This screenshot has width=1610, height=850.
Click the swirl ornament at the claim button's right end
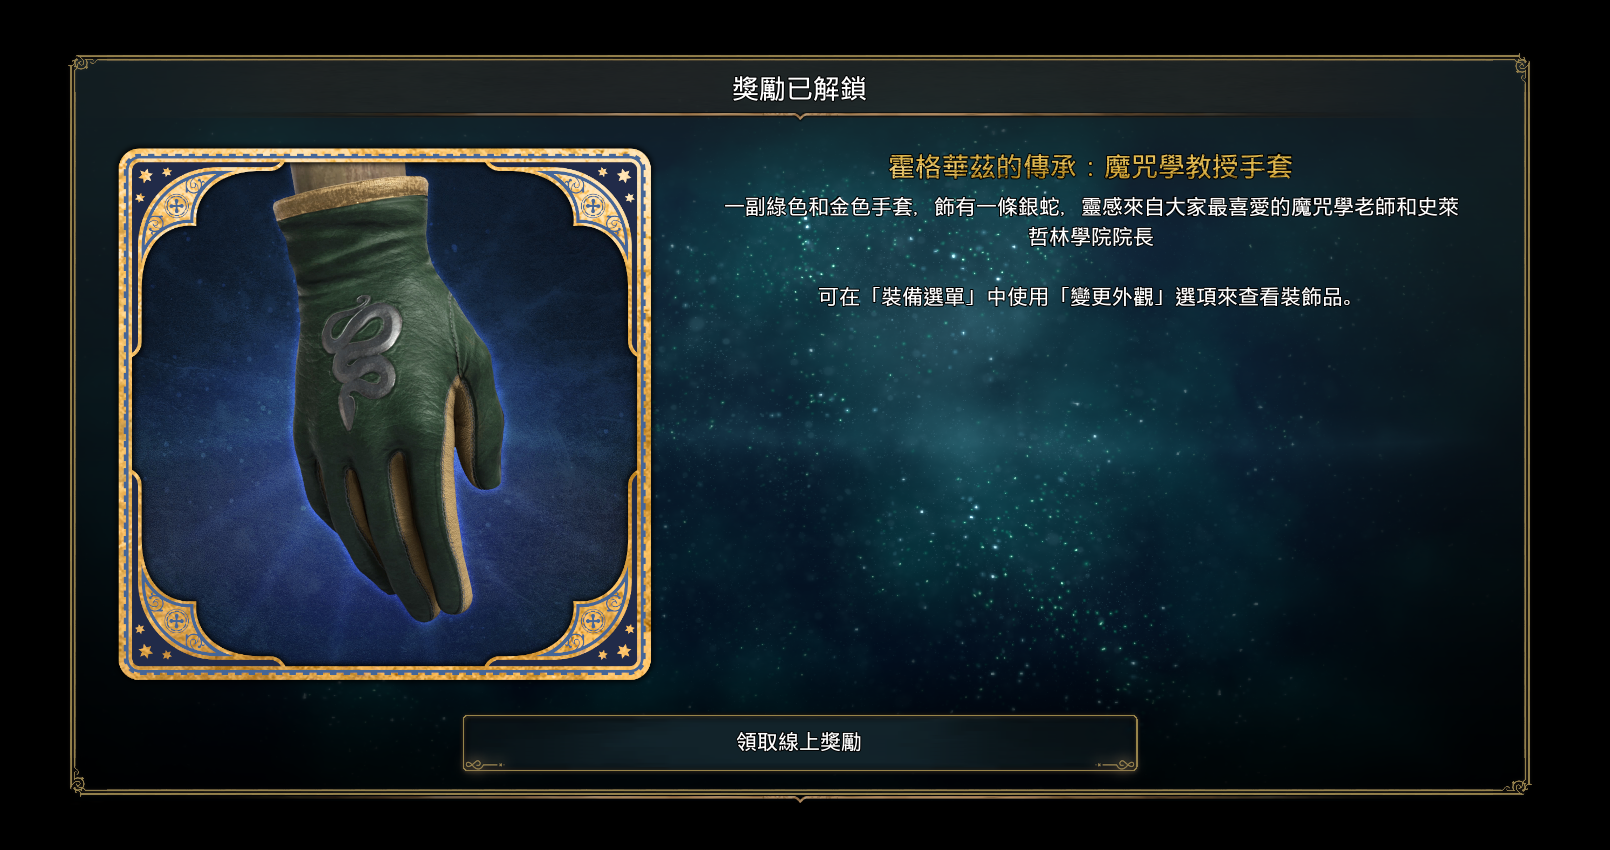1116,764
